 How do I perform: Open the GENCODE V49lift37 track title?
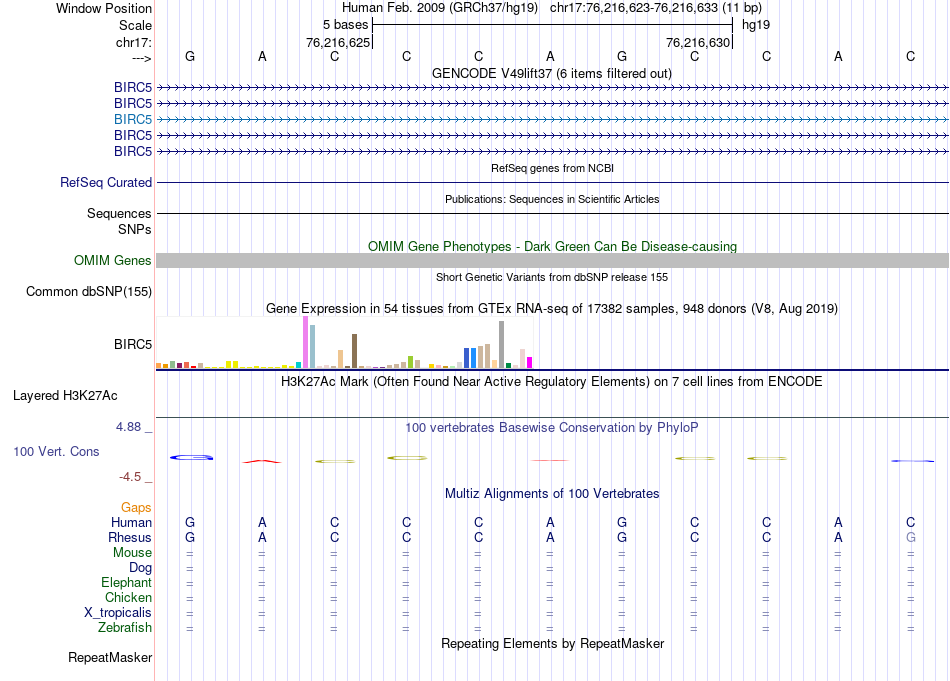pyautogui.click(x=552, y=73)
